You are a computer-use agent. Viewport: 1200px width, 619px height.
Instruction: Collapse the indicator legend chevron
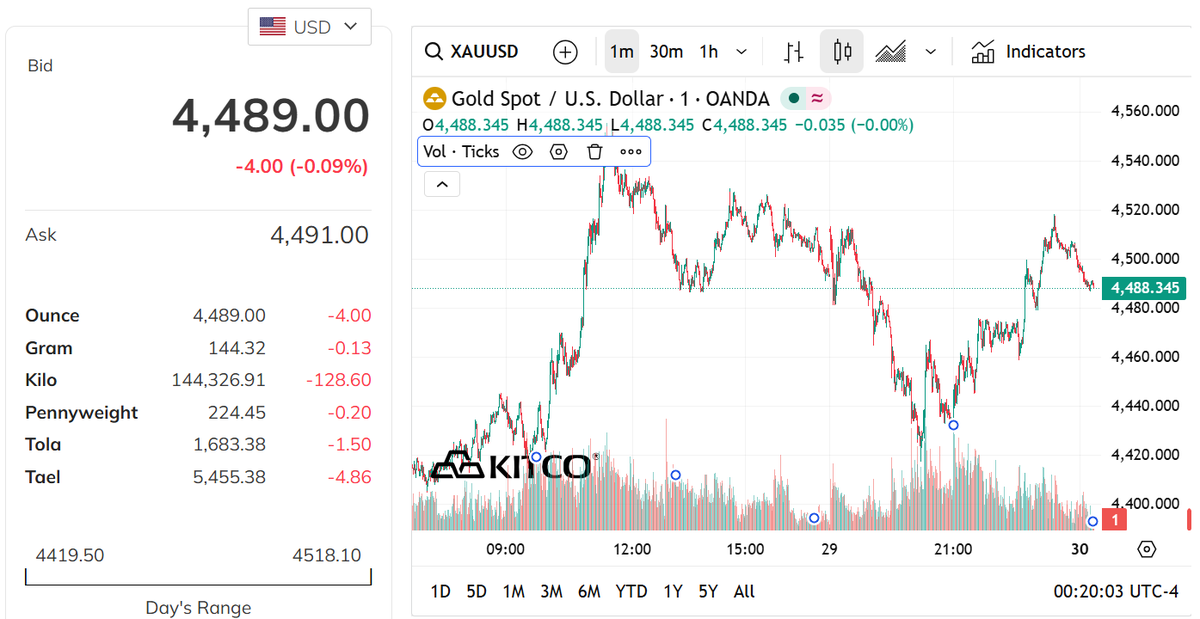click(442, 184)
